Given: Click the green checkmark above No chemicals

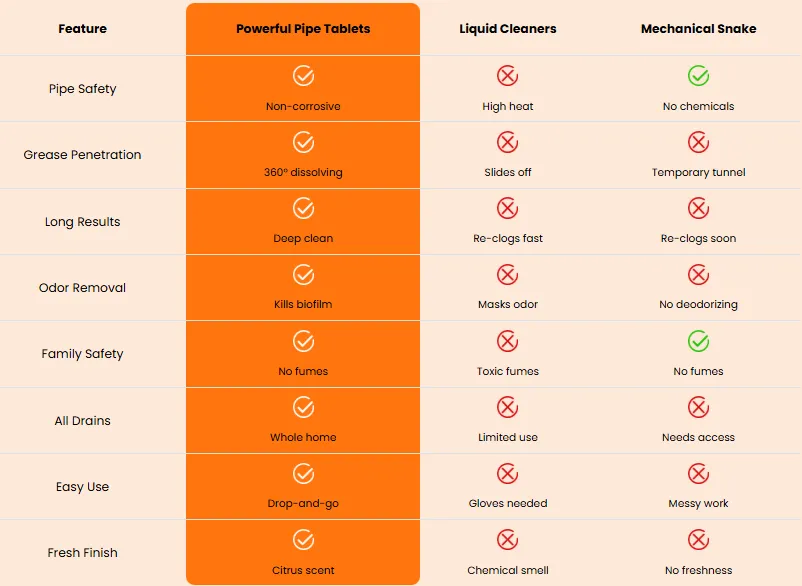Looking at the screenshot, I should point(698,76).
